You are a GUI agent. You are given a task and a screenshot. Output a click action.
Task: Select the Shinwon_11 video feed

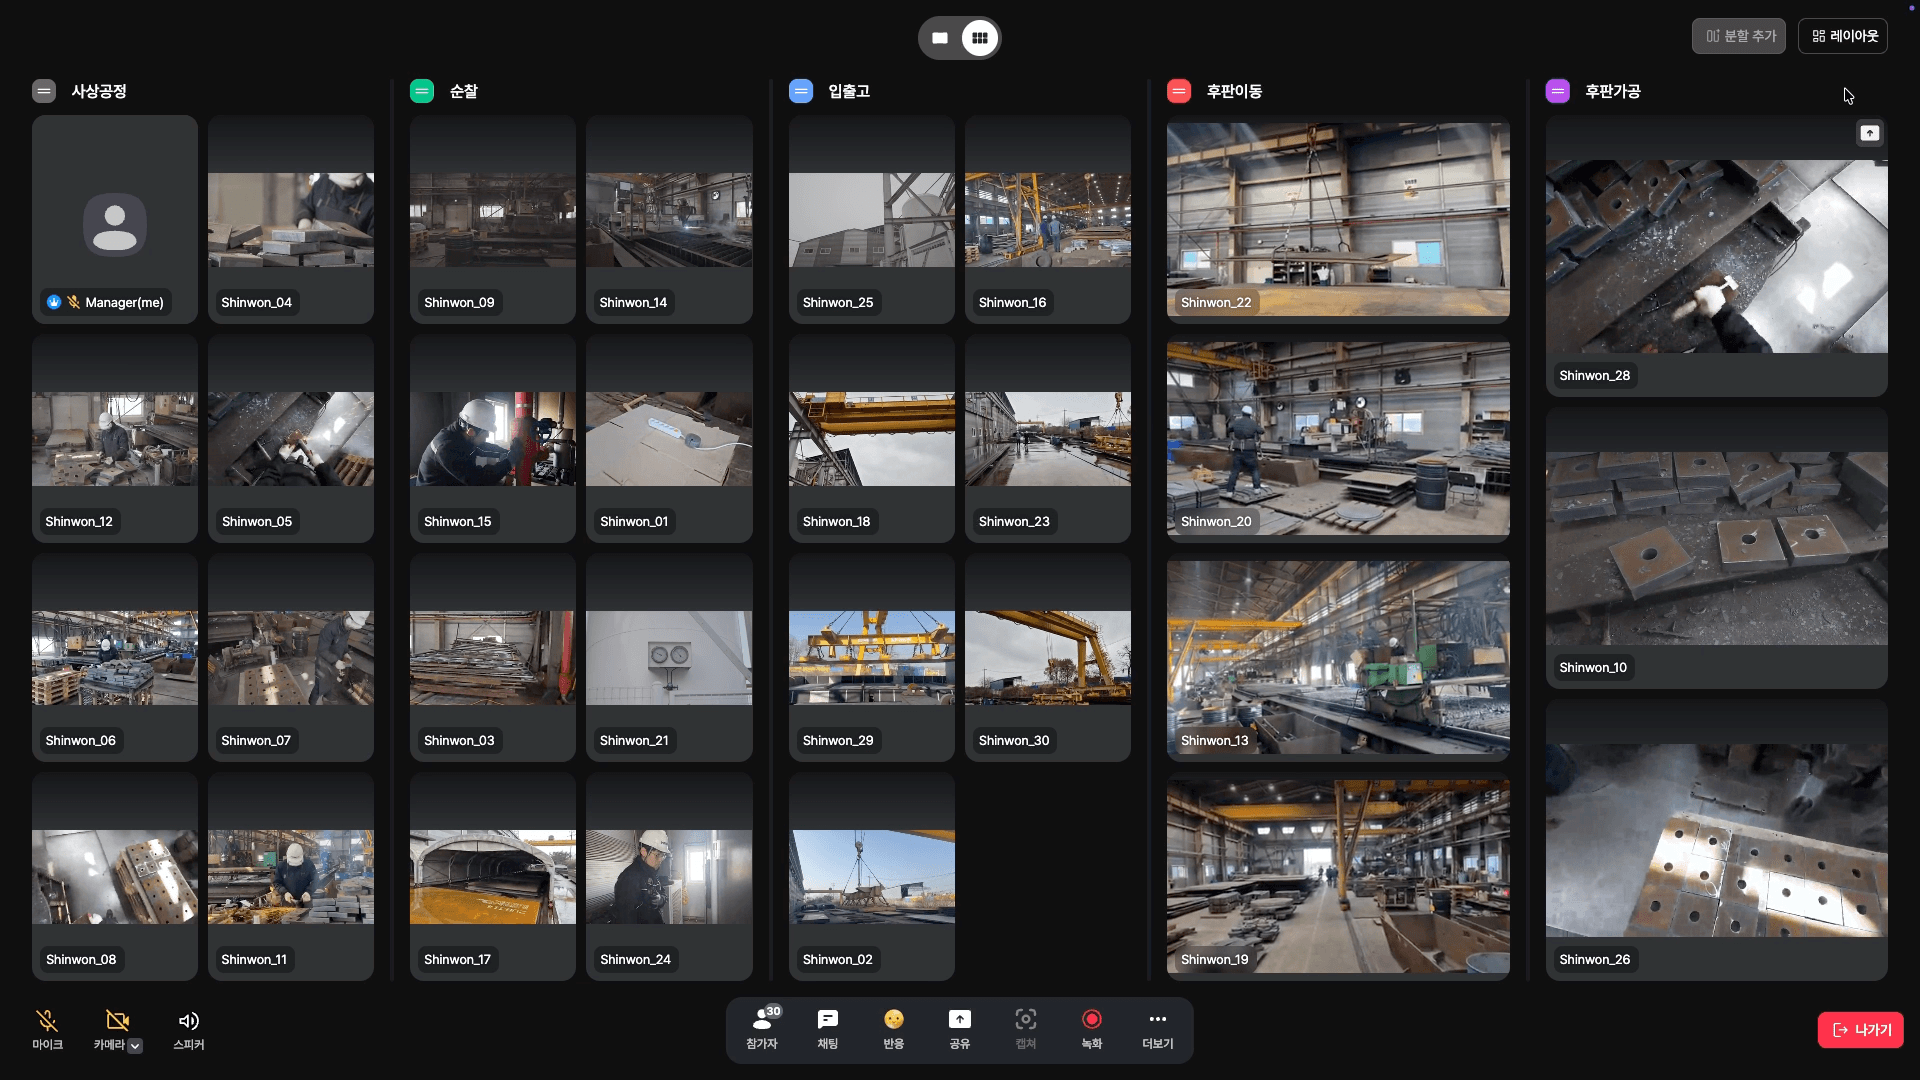(x=291, y=877)
